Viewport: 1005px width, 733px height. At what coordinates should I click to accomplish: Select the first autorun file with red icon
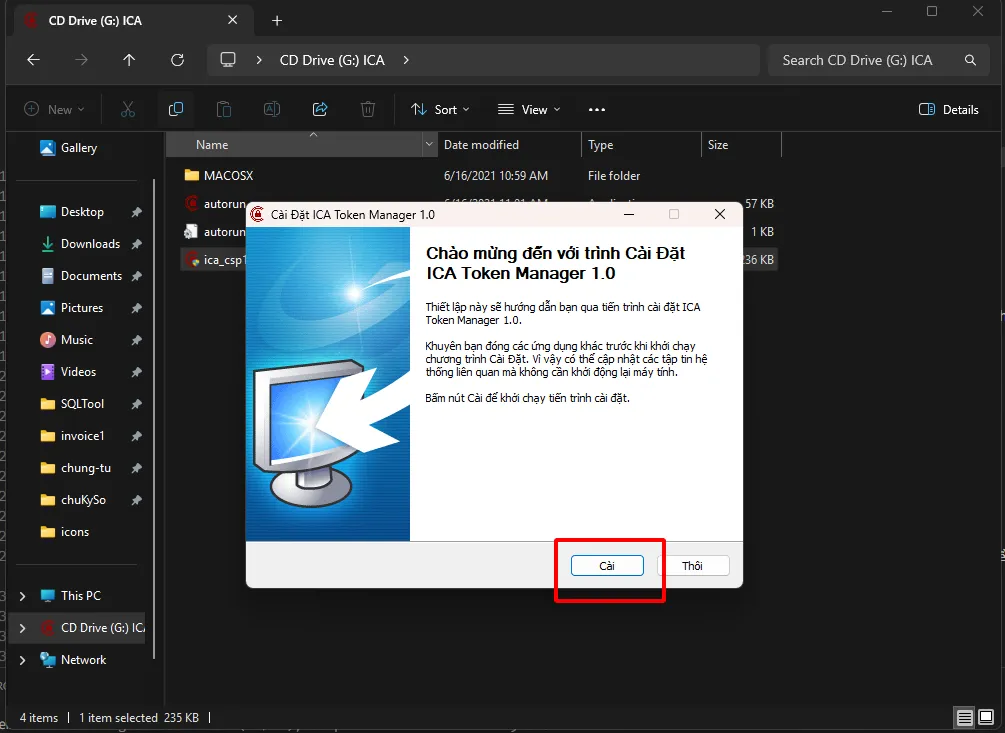click(x=216, y=203)
